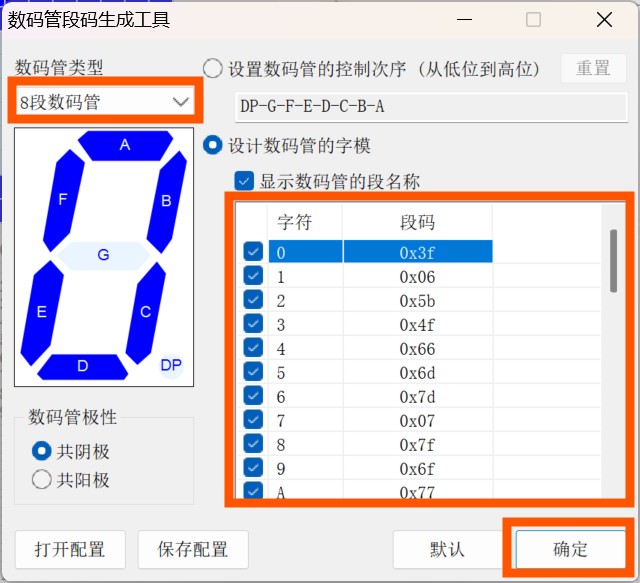Uncheck the checkbox for character 4
This screenshot has width=640, height=583.
tap(253, 347)
